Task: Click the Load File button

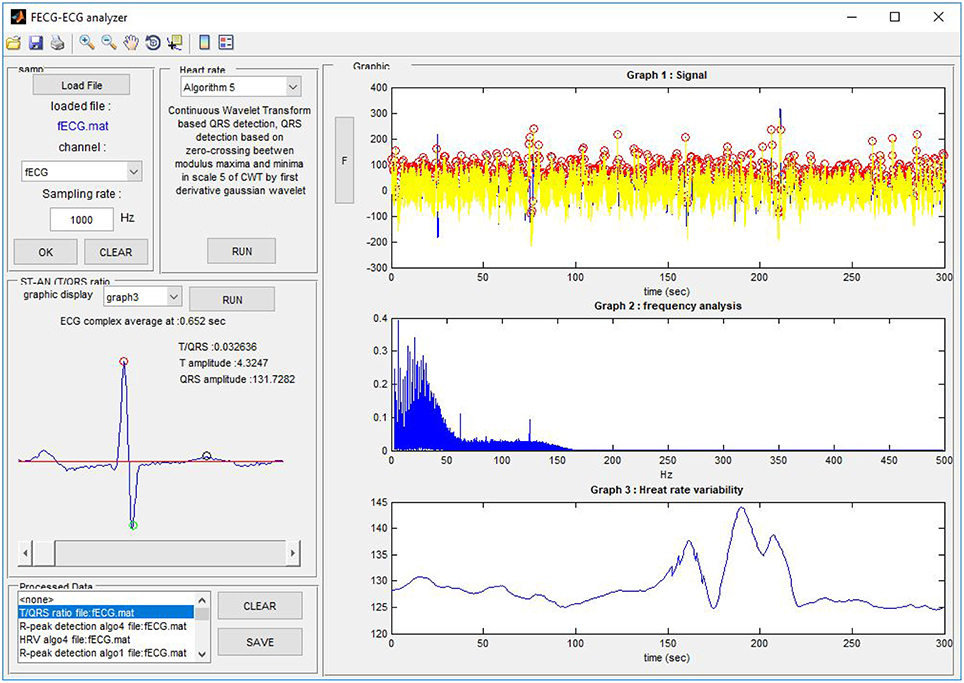Action: [82, 85]
